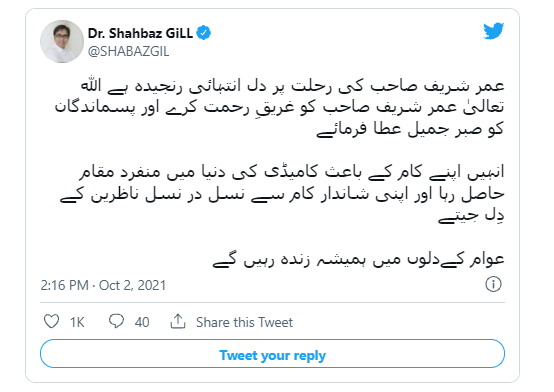
Task: Click the Twitter bird logo
Action: [494, 31]
